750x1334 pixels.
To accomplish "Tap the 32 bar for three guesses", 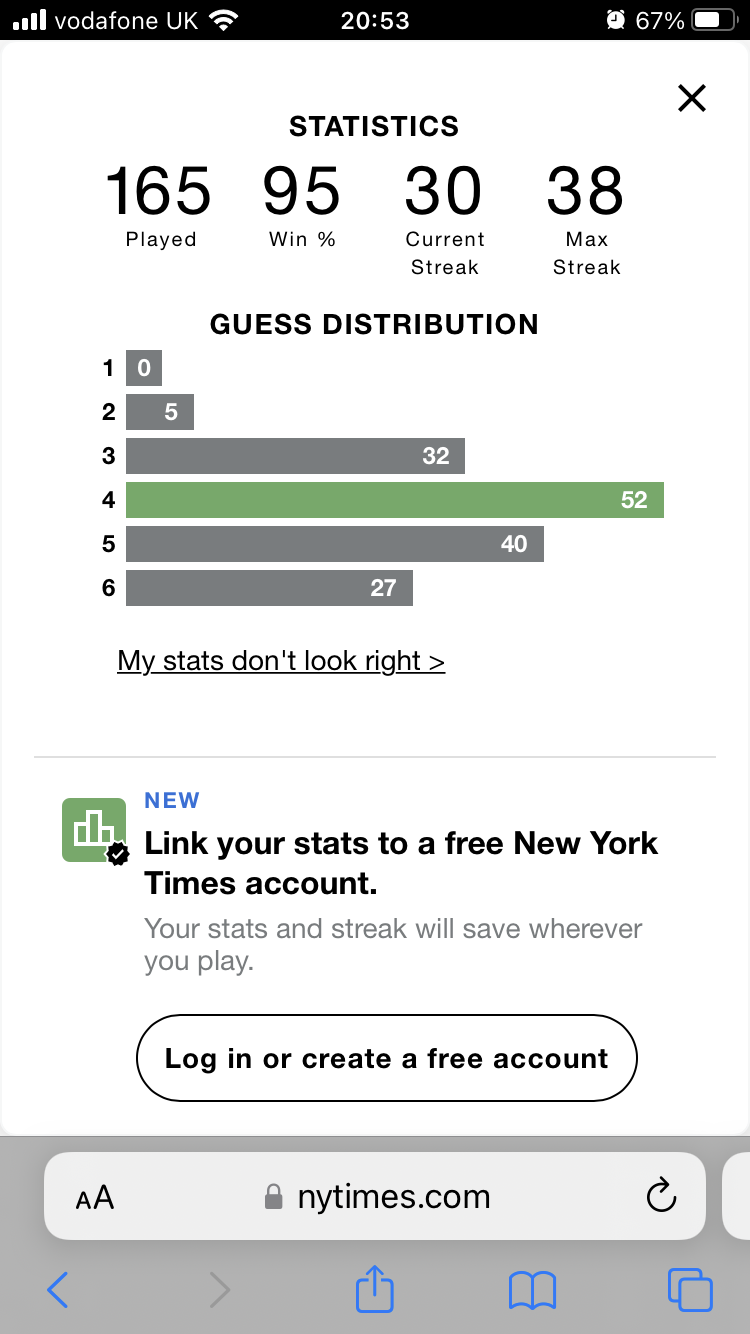I will coord(295,456).
